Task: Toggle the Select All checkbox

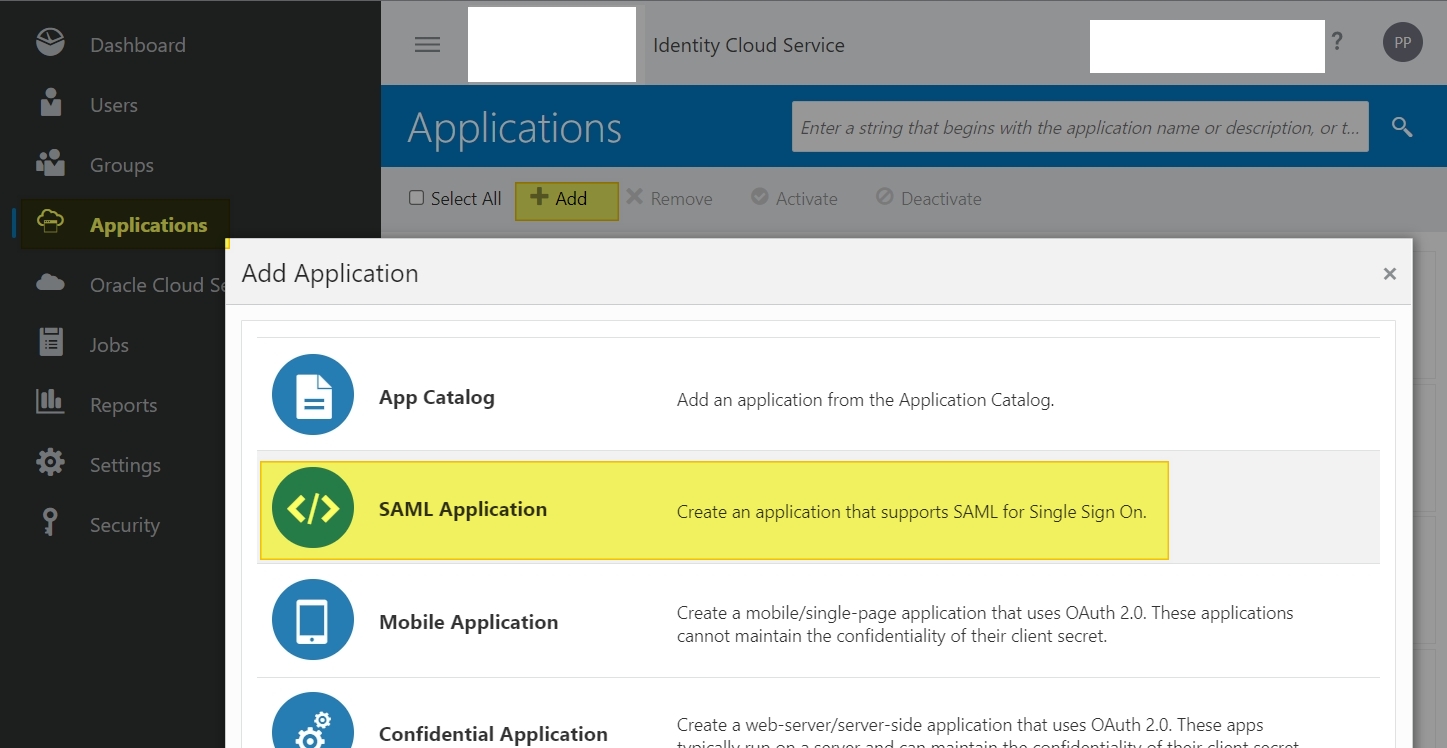Action: pos(417,198)
